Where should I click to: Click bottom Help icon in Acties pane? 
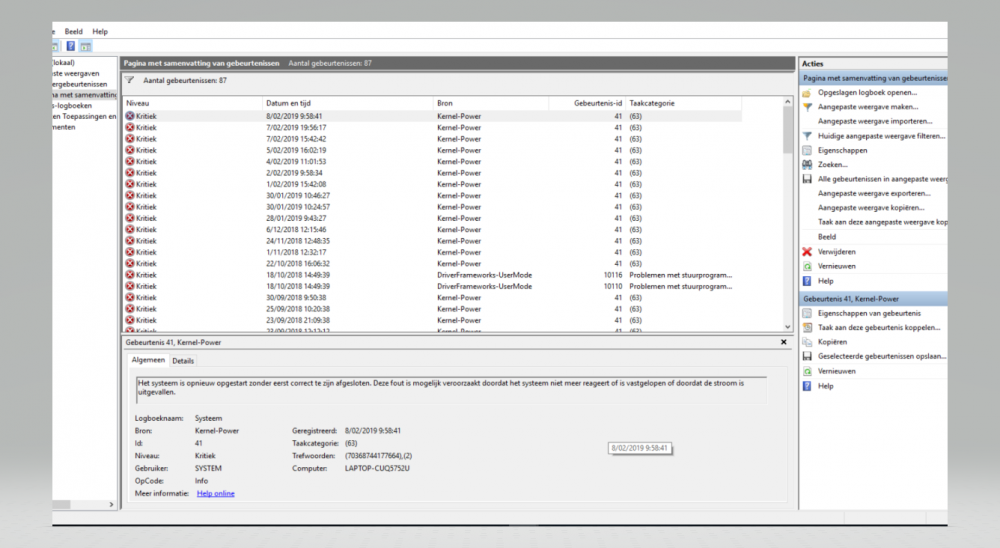tap(807, 386)
